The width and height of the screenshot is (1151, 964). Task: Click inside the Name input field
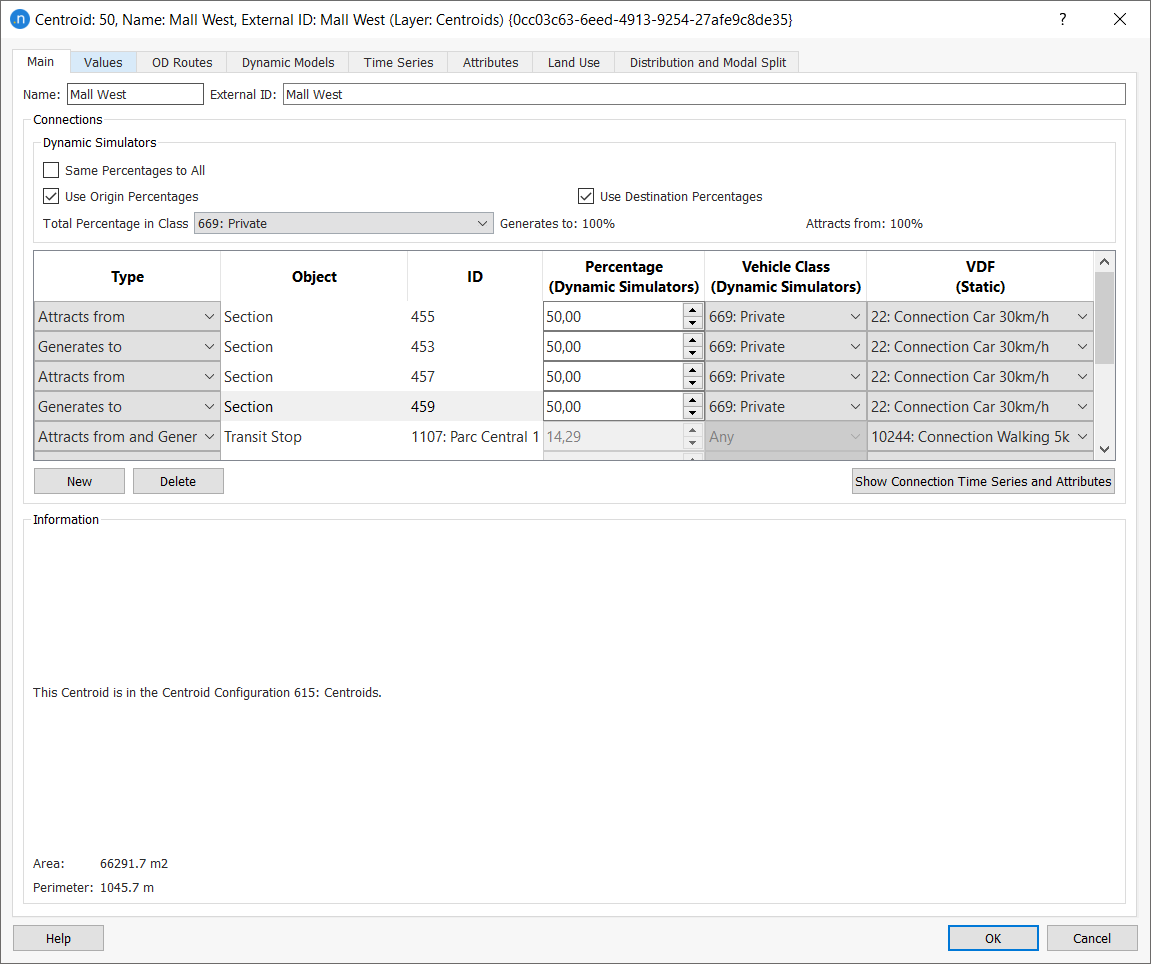point(135,94)
